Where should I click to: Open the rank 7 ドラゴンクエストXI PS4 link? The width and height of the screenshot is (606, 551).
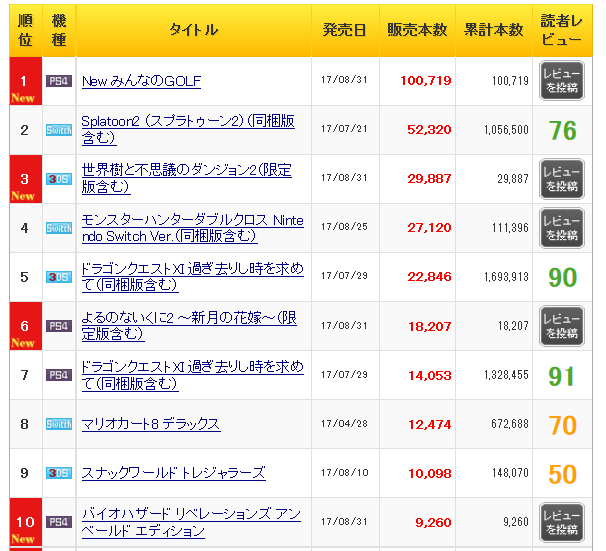192,374
